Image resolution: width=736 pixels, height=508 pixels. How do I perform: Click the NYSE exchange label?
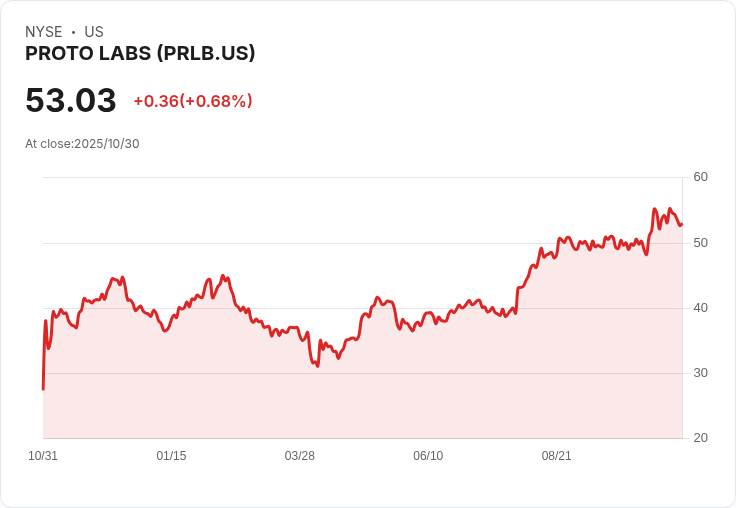44,32
